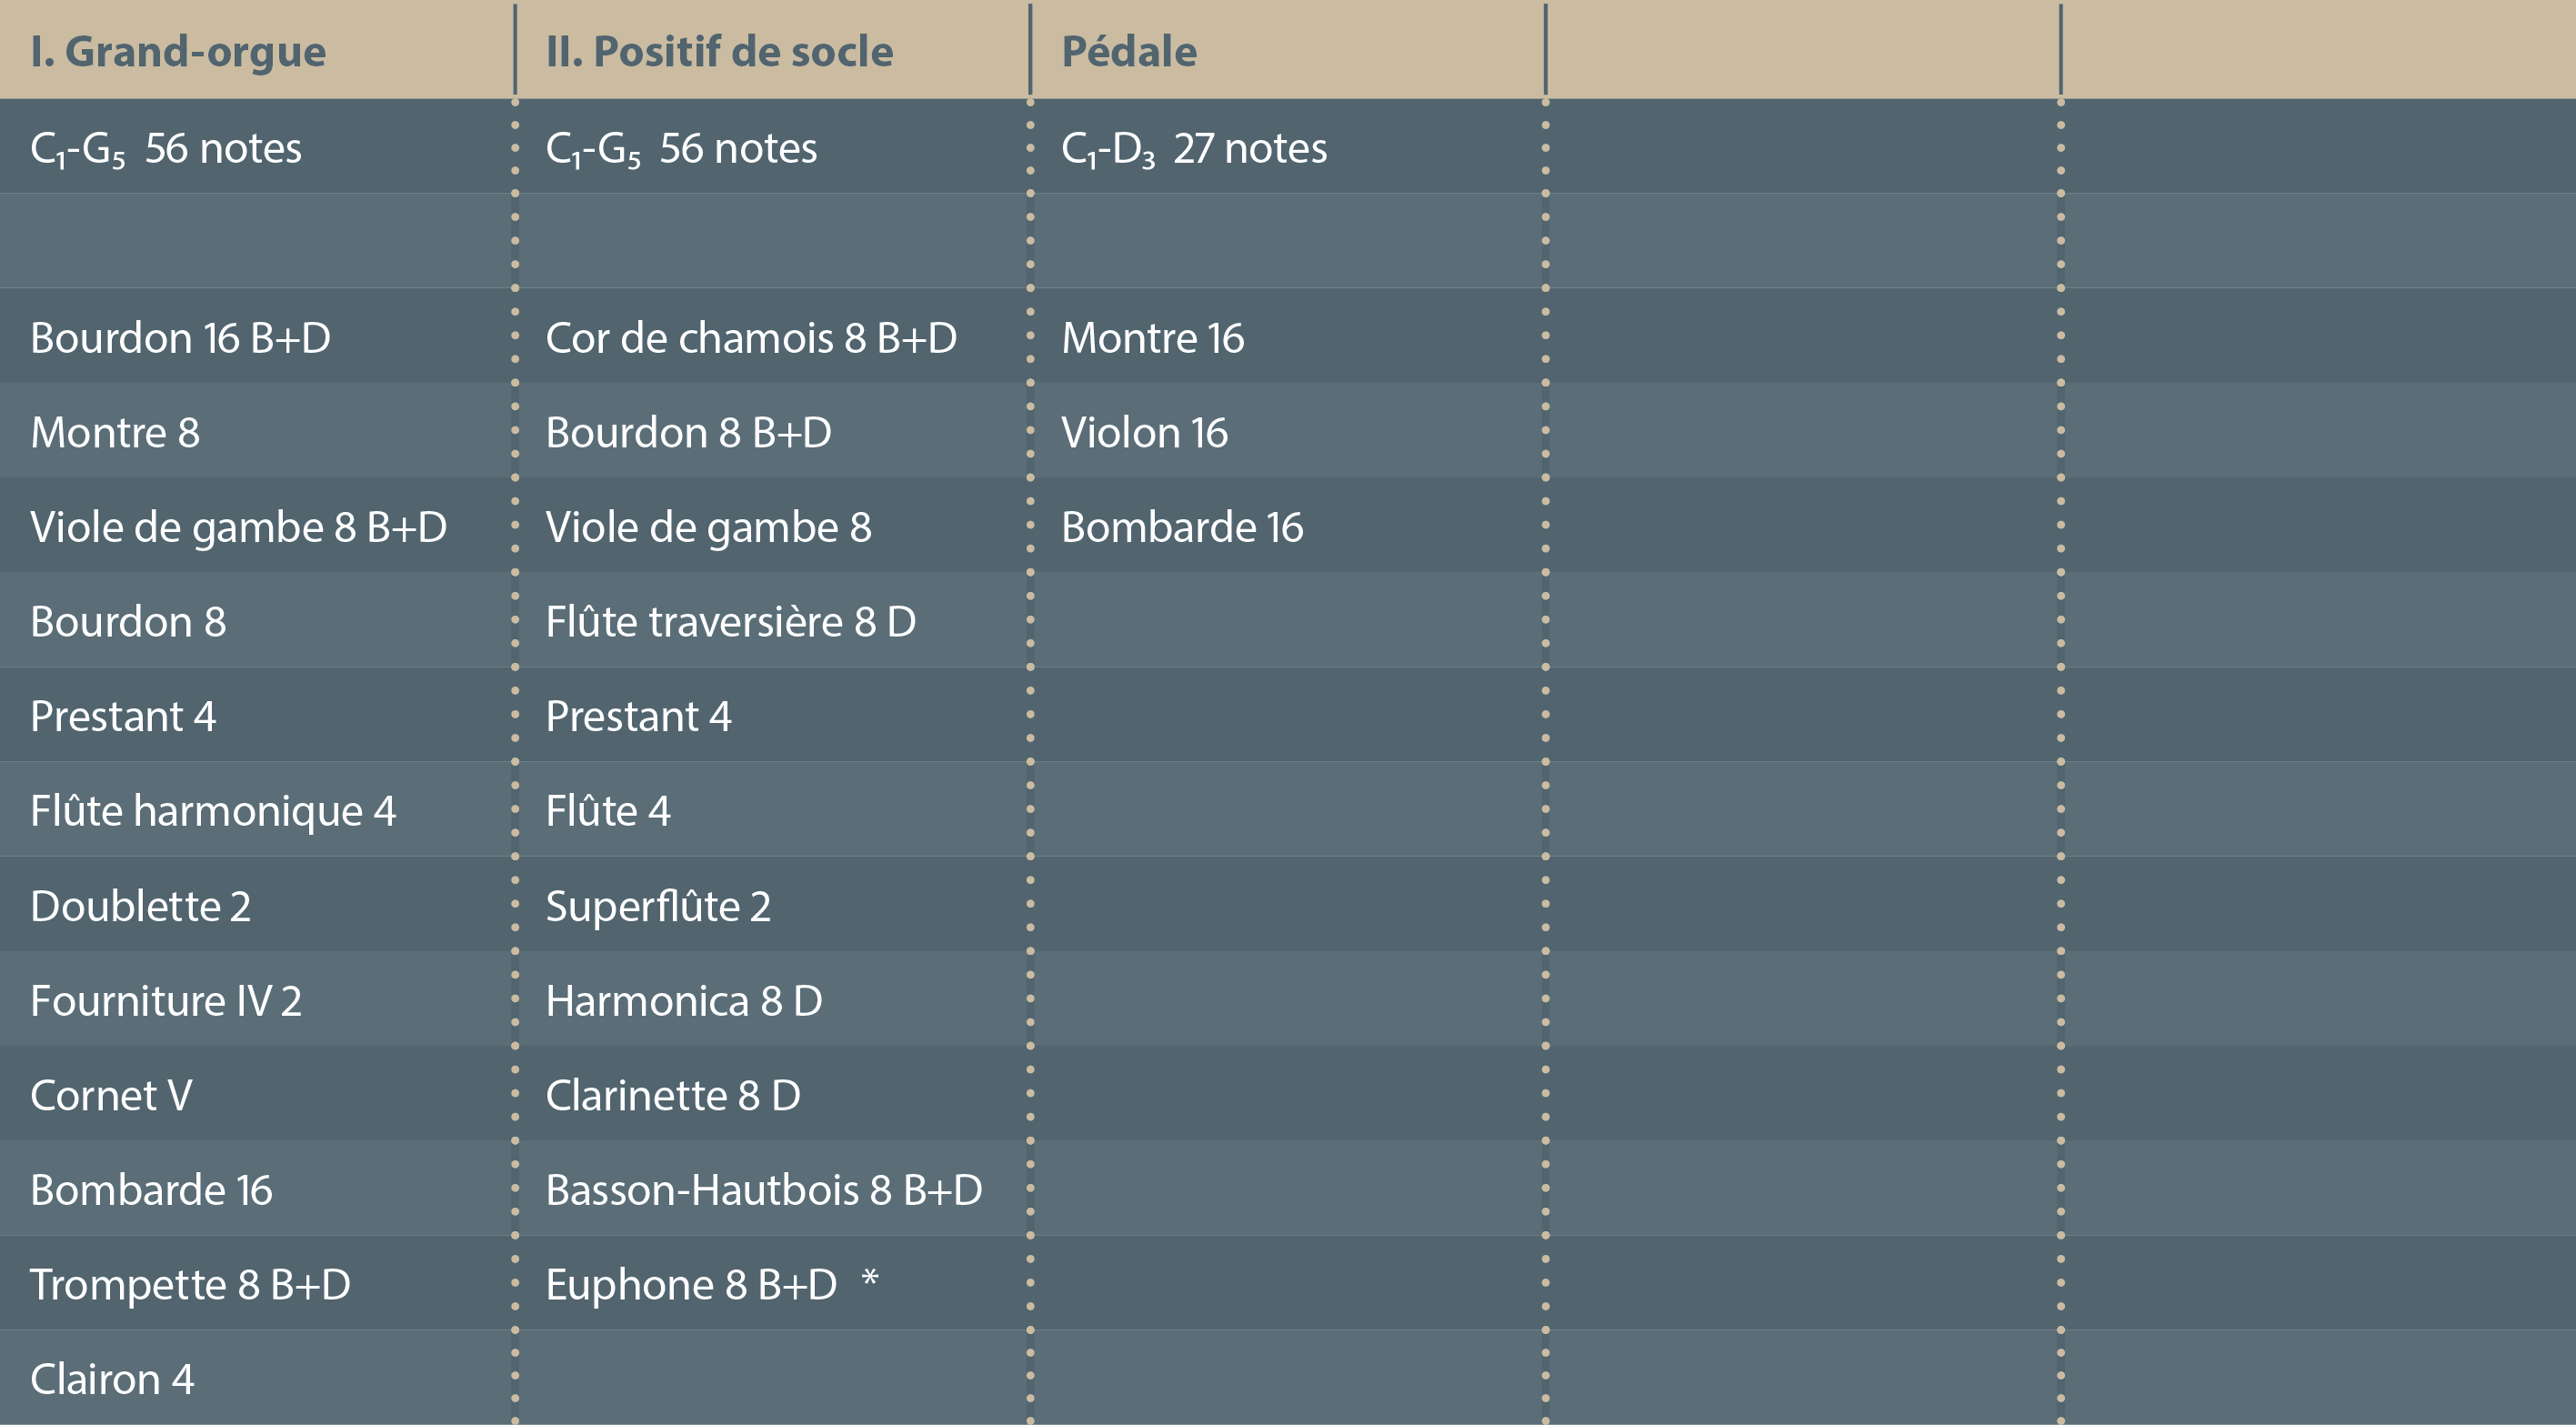Select the Cornet V stop
2576x1425 pixels.
coord(111,1096)
